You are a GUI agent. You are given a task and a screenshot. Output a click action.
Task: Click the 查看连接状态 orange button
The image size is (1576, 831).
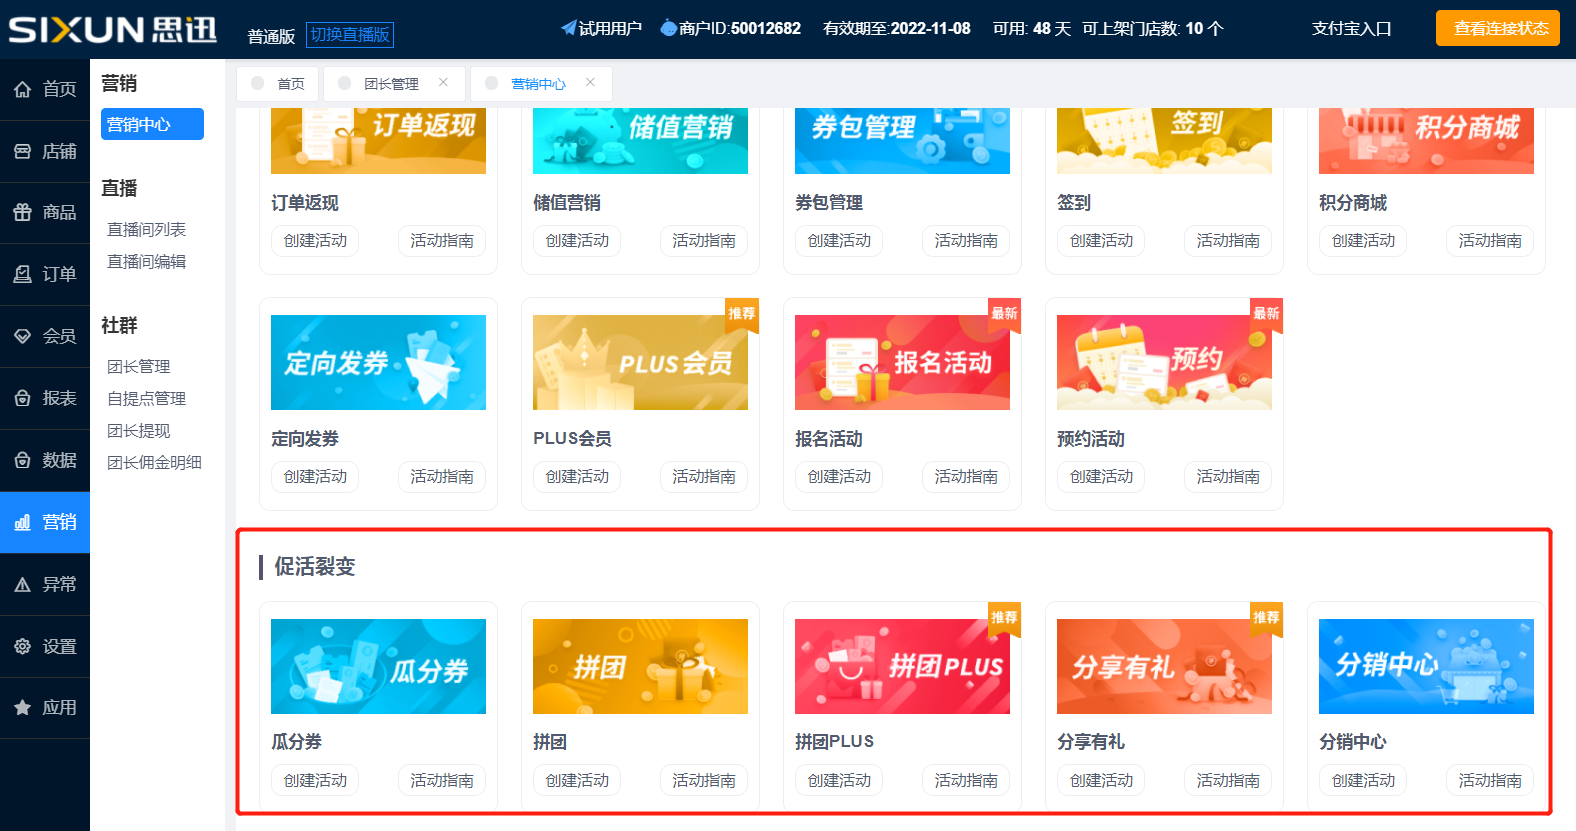tap(1500, 28)
